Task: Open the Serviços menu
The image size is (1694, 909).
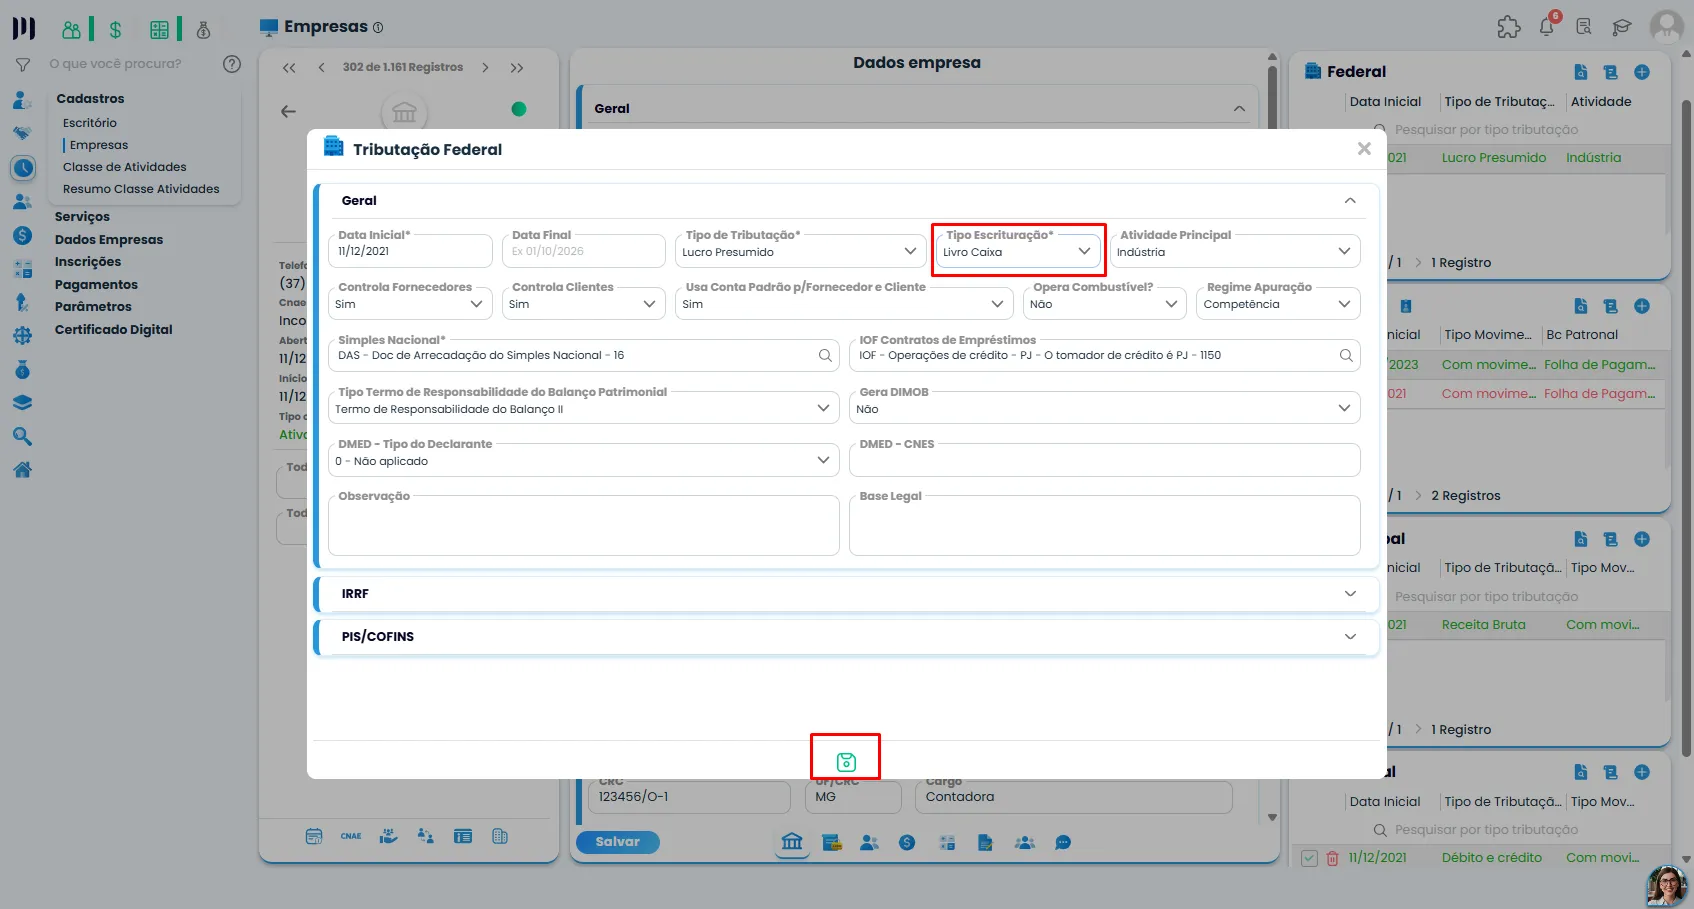Action: click(x=82, y=217)
